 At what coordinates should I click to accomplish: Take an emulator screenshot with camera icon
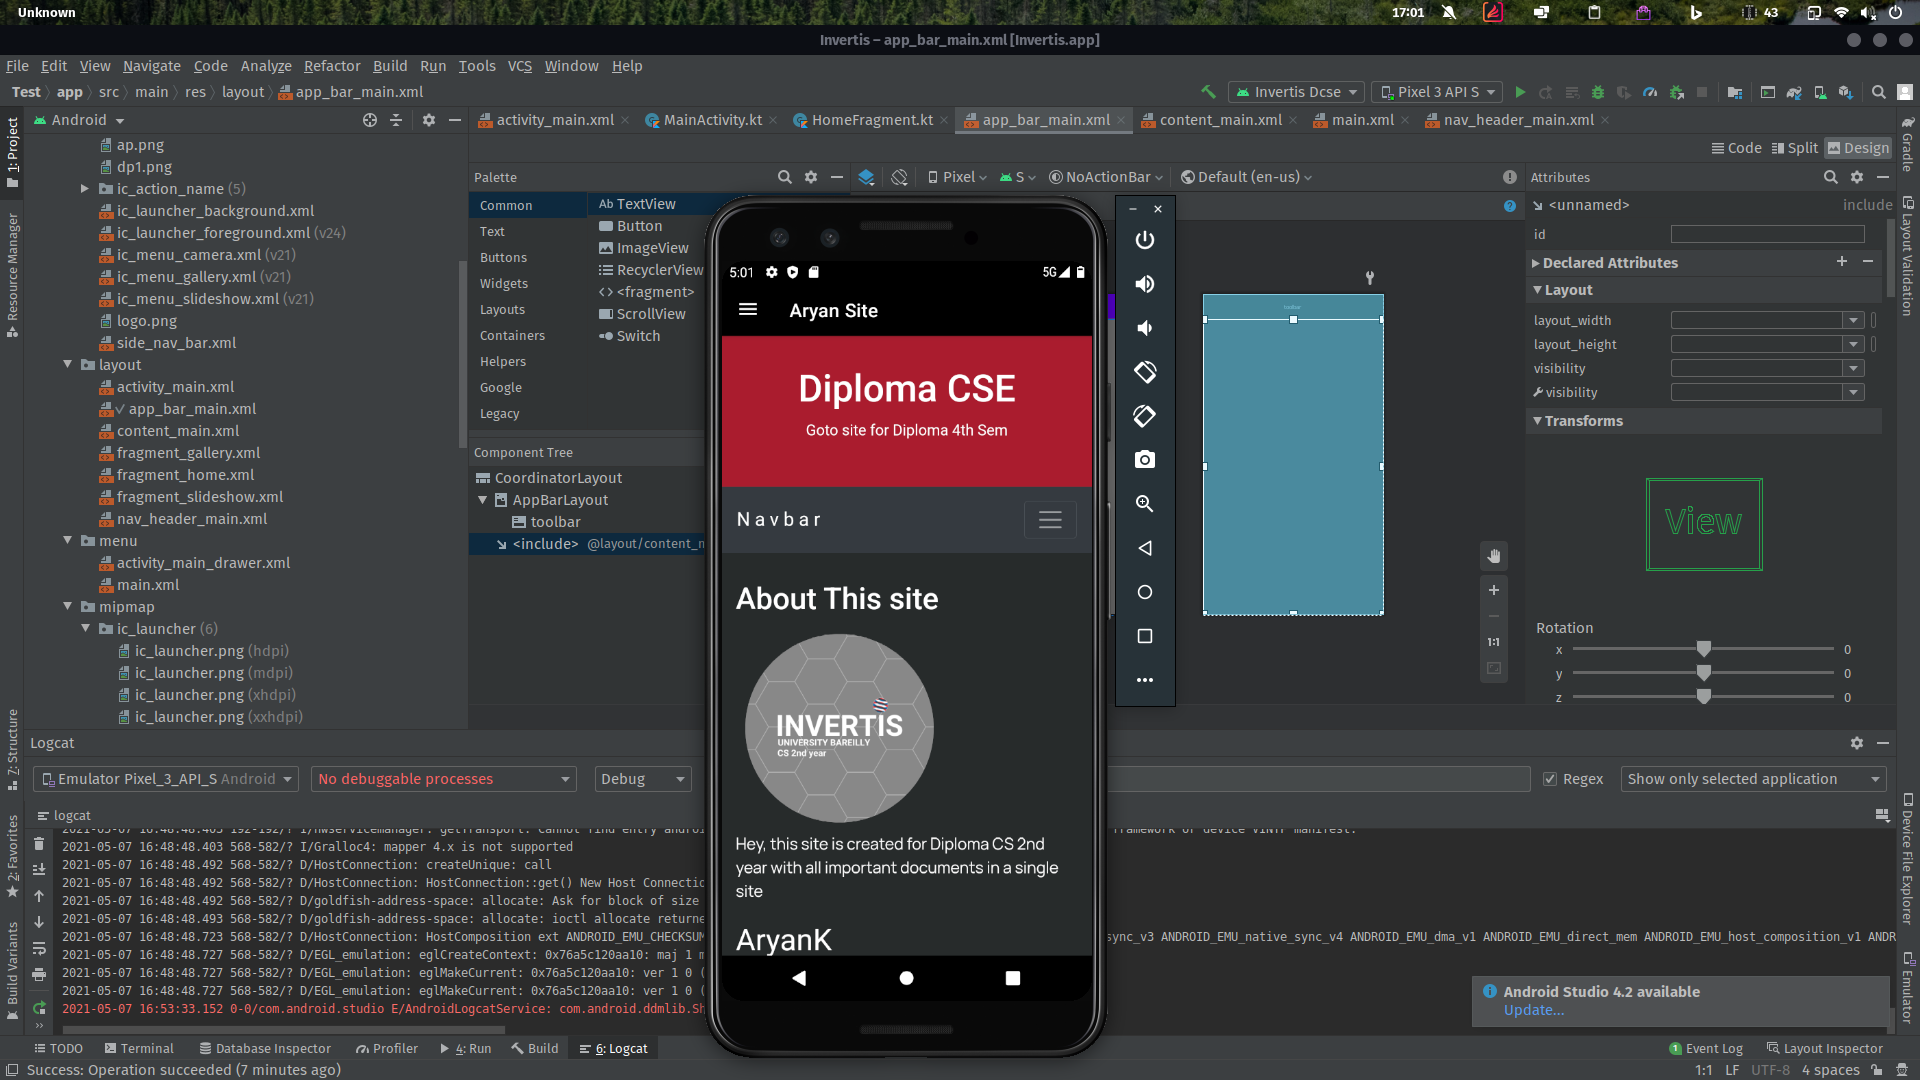[1145, 460]
